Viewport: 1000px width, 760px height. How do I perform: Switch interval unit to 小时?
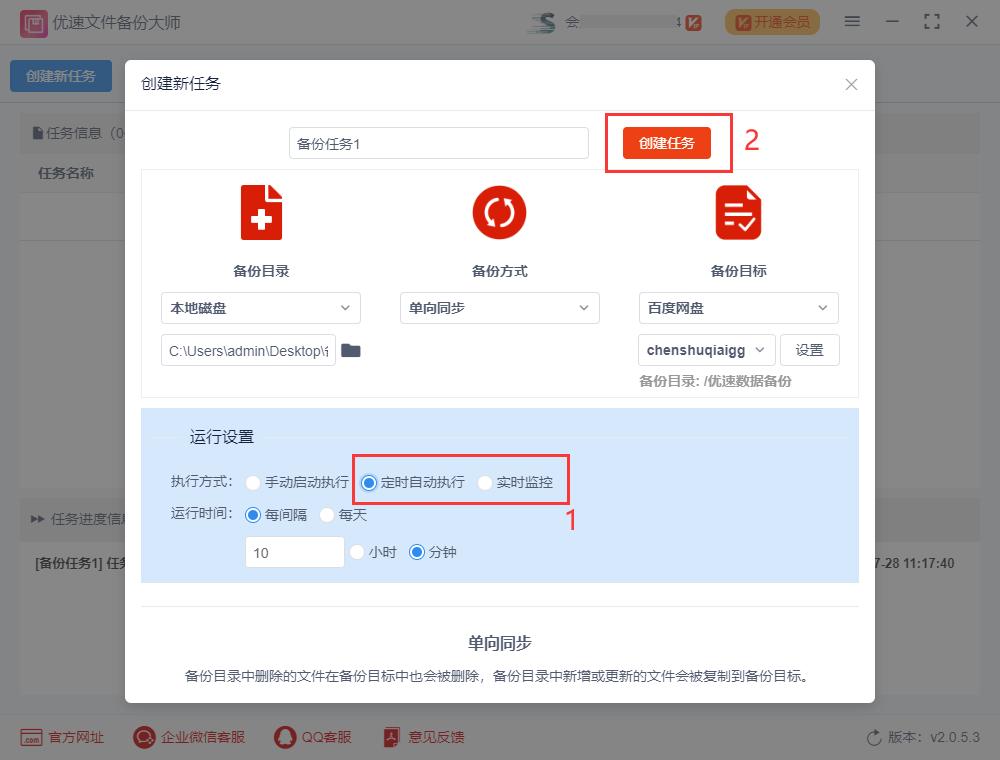tap(357, 550)
